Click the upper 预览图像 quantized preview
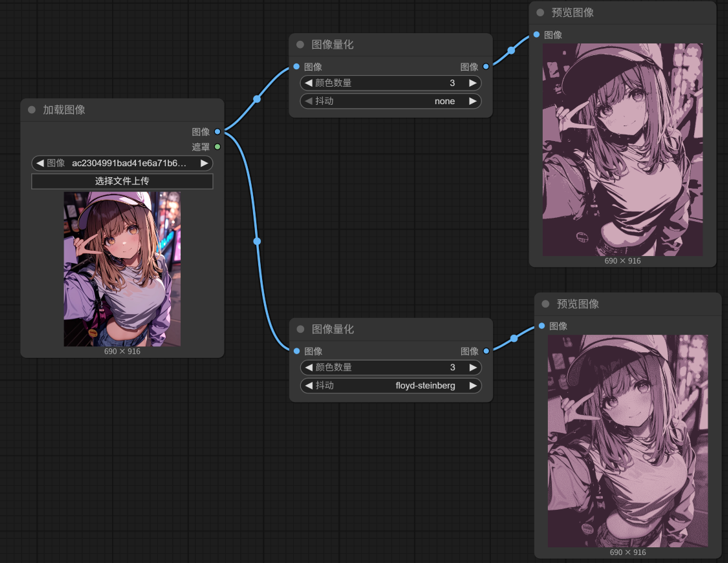 (x=623, y=149)
